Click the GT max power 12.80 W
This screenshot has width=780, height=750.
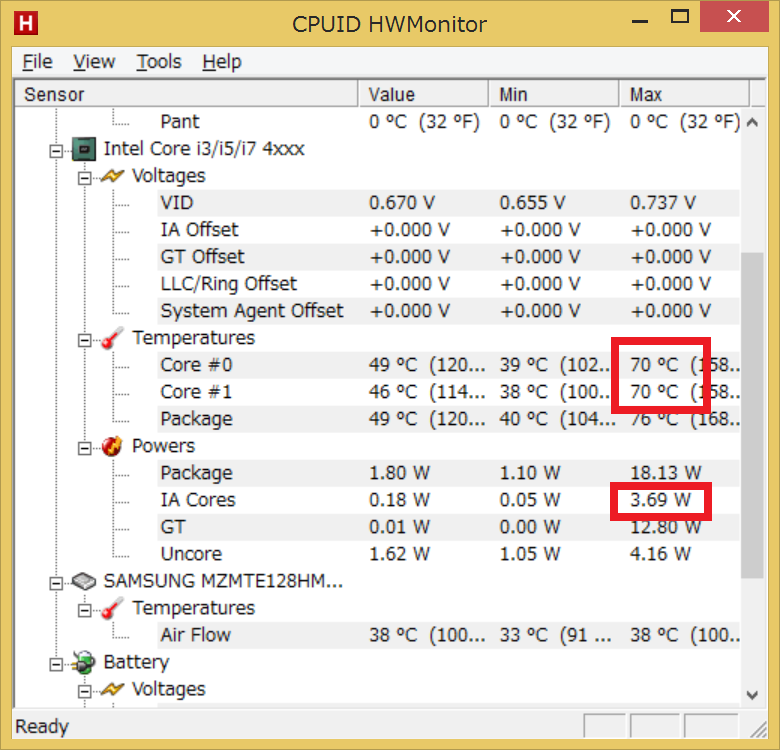[x=666, y=527]
